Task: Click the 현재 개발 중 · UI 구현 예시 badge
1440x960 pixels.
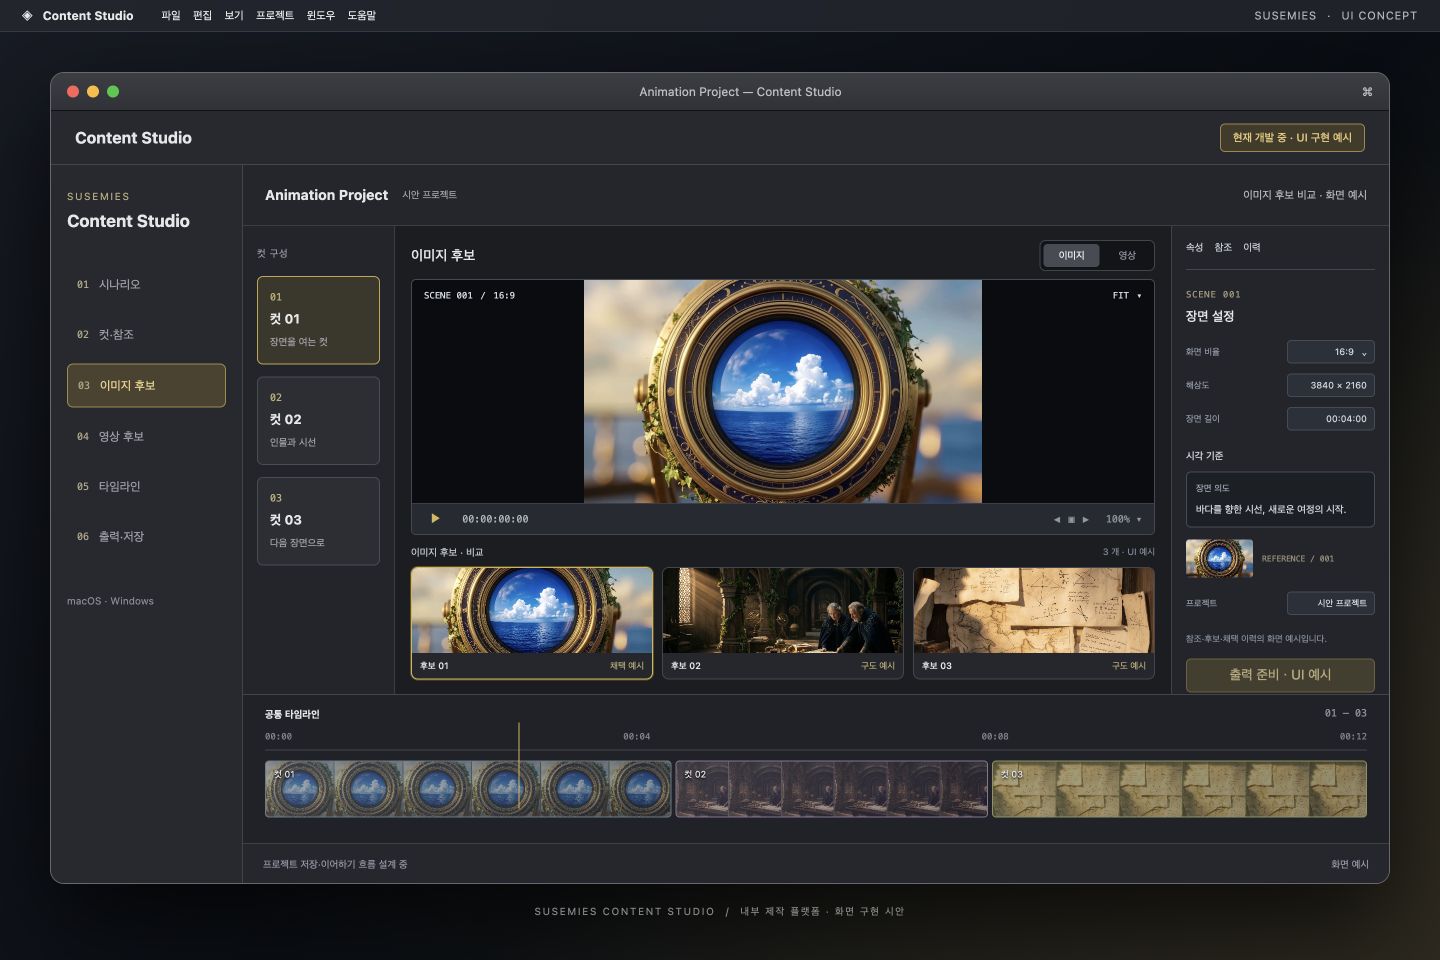Action: click(1292, 138)
